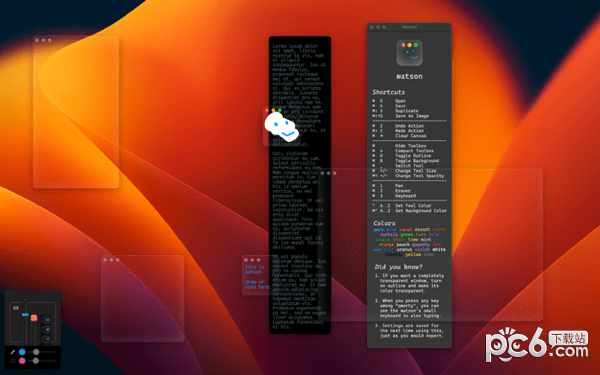
Task: Click the "Eraser" shortcut row in Manual
Action: tap(392, 191)
